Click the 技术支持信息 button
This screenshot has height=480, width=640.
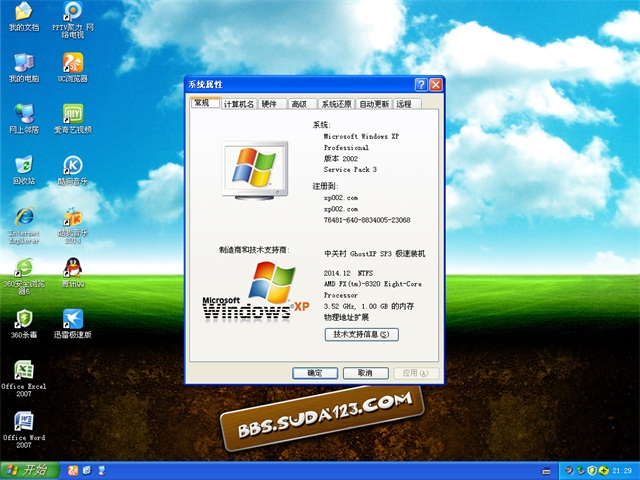361,334
